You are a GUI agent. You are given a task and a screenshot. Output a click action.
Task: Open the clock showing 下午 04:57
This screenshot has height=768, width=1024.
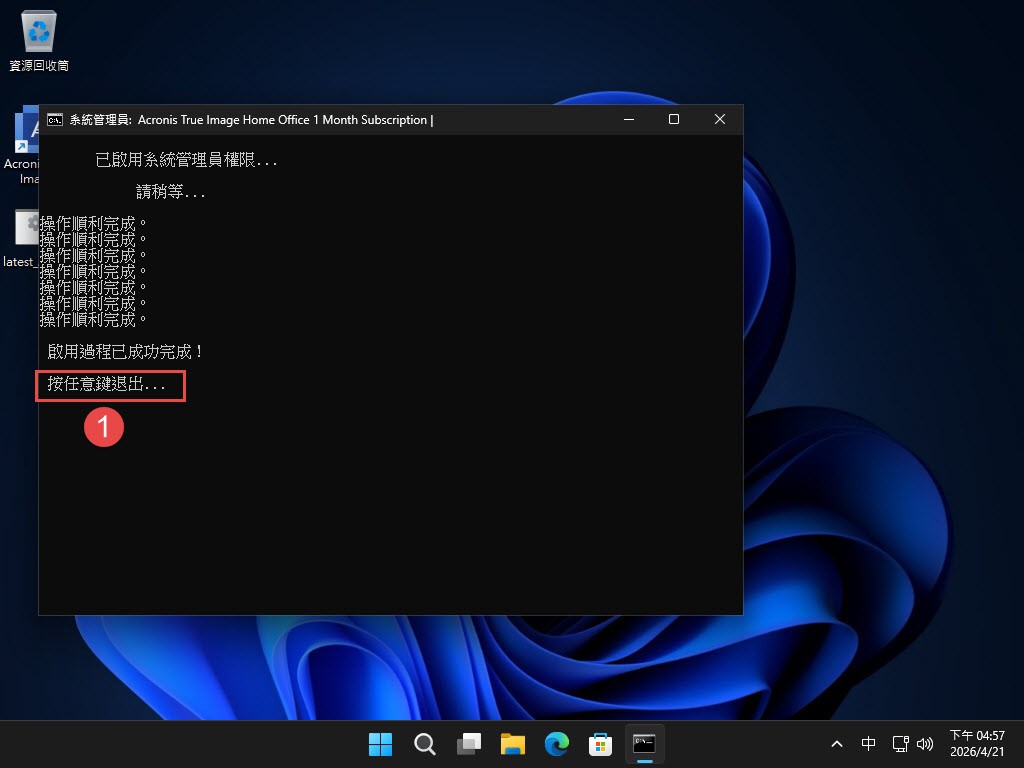coord(977,743)
